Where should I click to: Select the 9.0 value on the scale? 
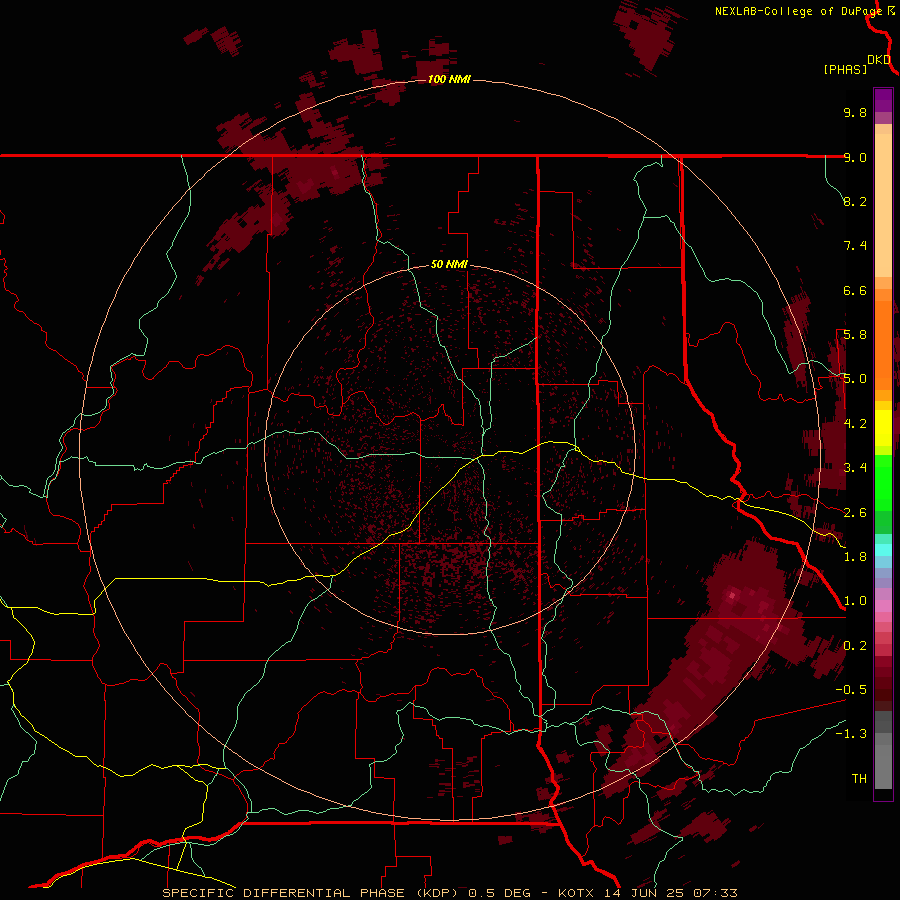click(855, 157)
